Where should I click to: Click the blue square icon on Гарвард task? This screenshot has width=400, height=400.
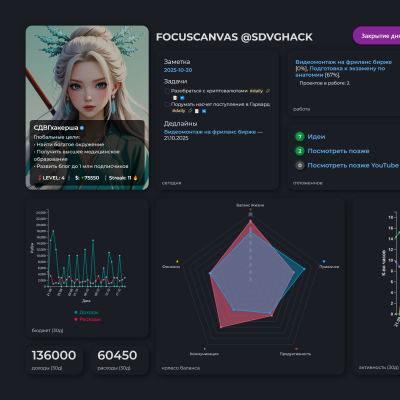click(x=204, y=111)
